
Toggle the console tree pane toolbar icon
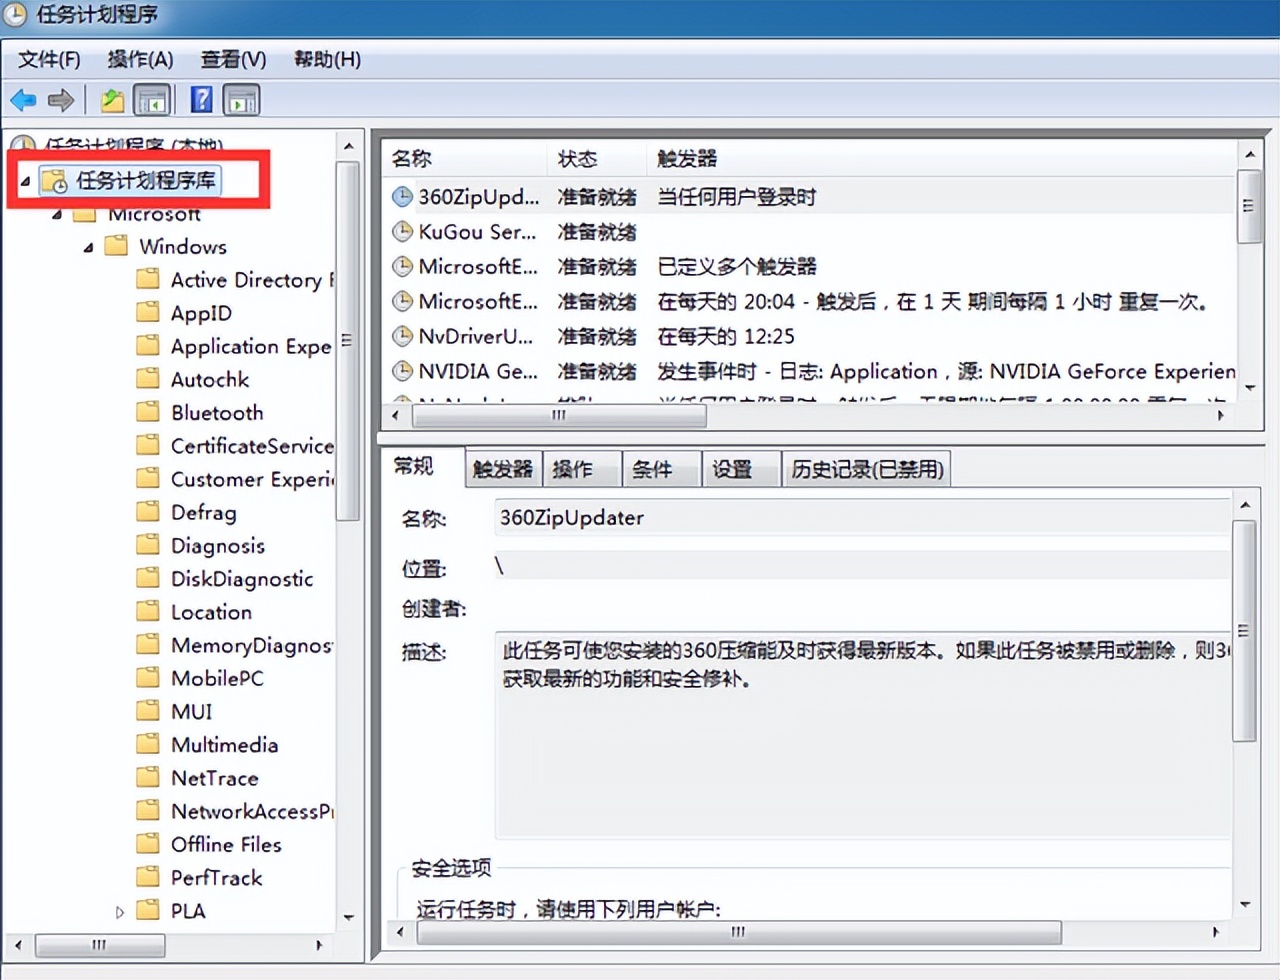tap(151, 99)
